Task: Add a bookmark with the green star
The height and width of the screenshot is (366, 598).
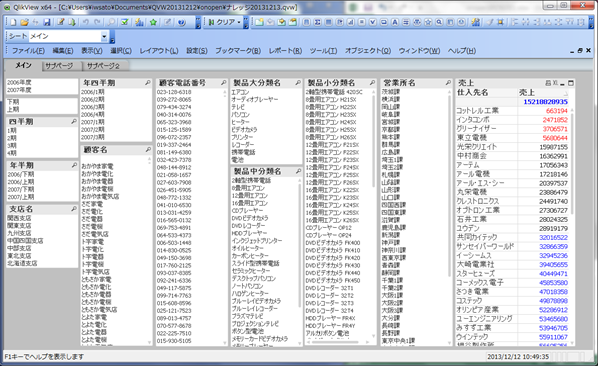Action: [153, 22]
